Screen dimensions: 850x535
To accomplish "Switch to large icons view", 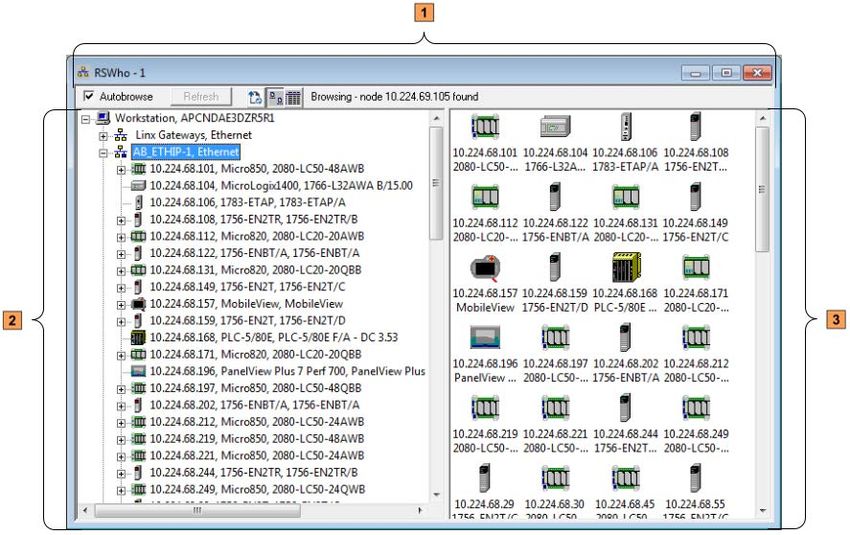I will [276, 98].
